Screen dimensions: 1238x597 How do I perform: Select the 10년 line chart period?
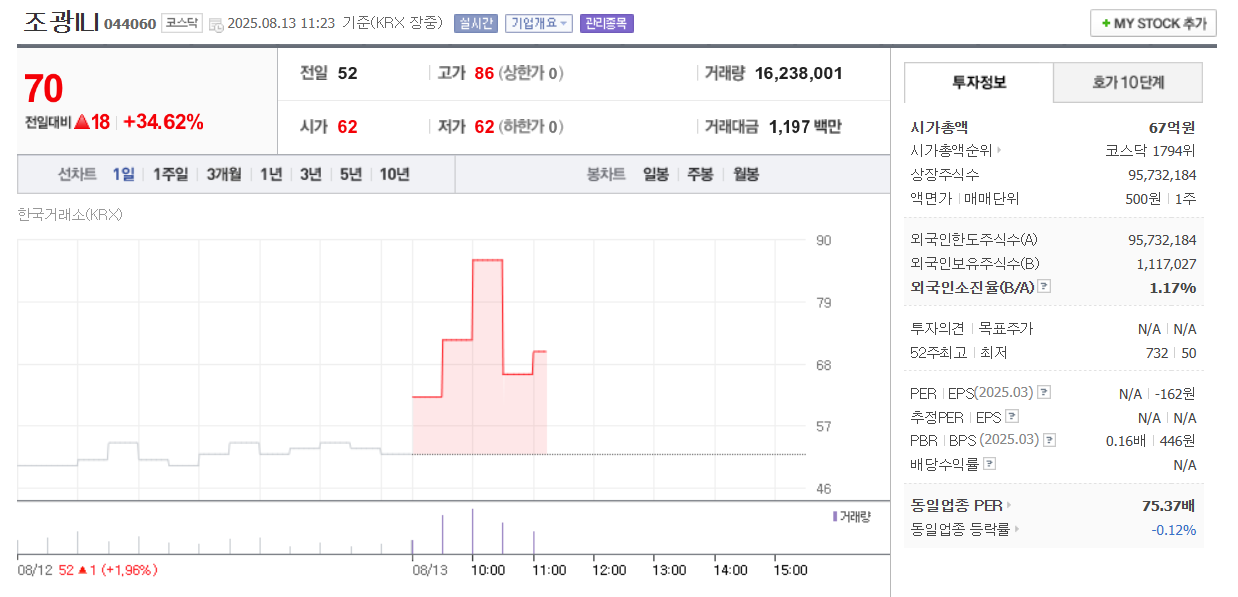tap(394, 174)
